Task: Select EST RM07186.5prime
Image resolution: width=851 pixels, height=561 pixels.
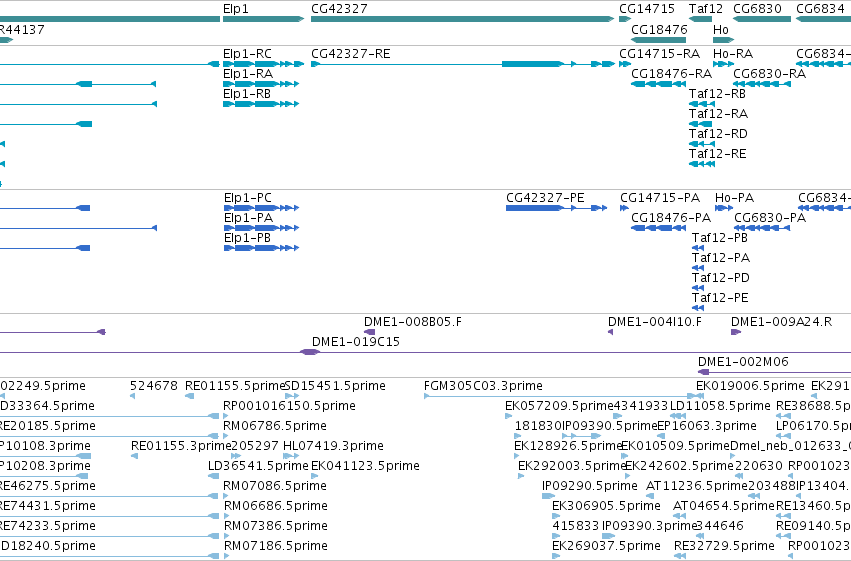Action: [226, 556]
